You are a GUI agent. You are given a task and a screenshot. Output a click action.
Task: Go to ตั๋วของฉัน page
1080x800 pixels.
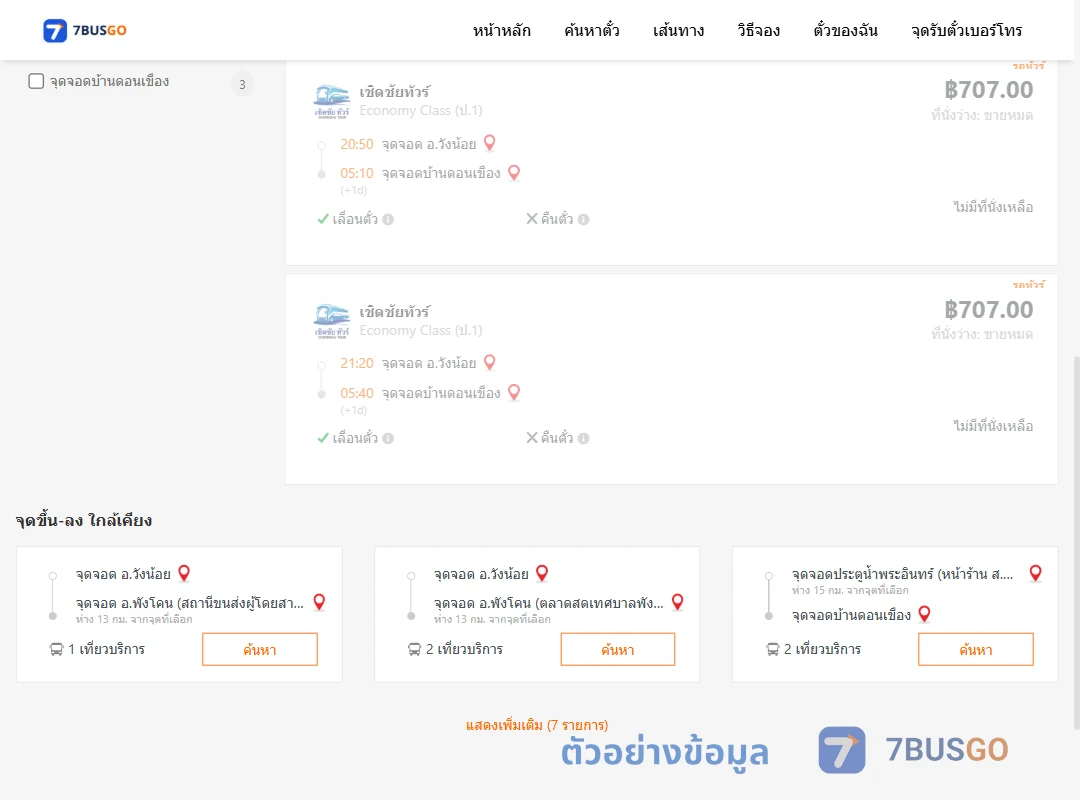pyautogui.click(x=845, y=30)
